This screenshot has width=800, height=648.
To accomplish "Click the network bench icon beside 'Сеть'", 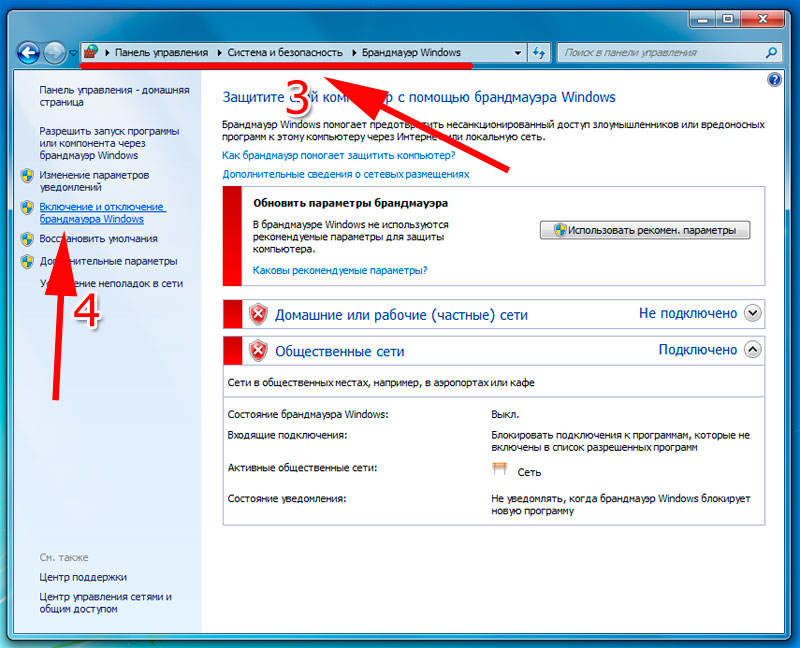I will (499, 469).
